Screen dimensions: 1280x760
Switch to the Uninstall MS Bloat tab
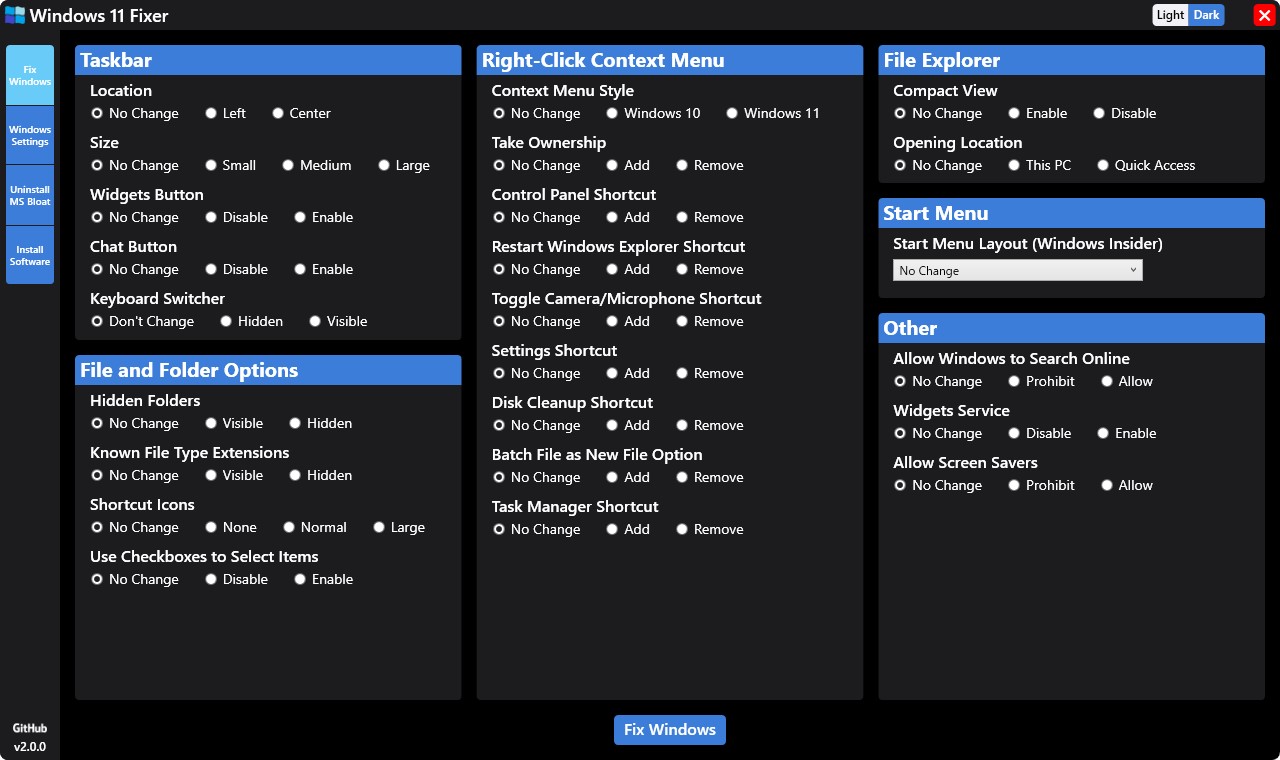click(x=30, y=195)
